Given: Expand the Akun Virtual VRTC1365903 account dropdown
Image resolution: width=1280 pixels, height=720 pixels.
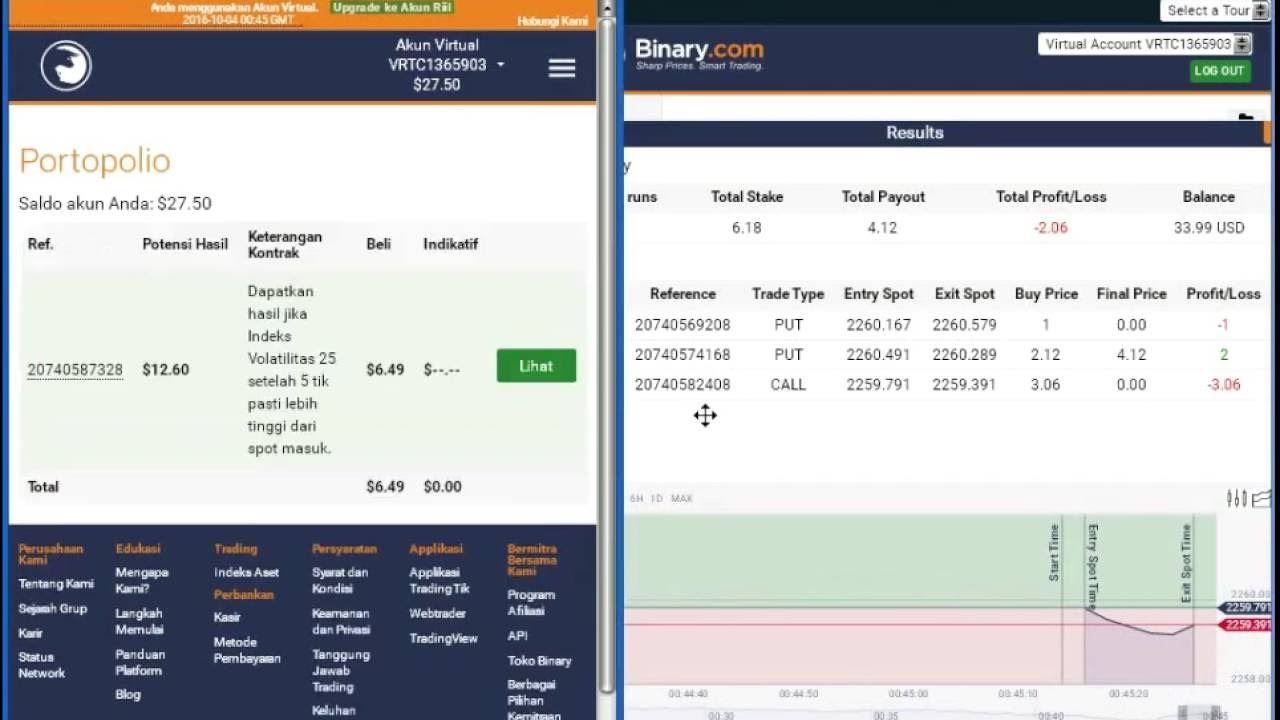Looking at the screenshot, I should tap(445, 65).
